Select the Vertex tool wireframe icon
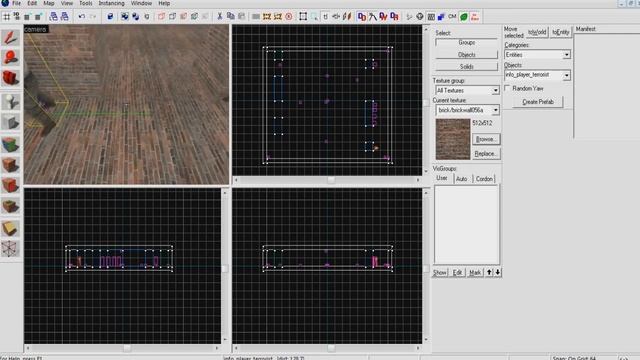The image size is (640, 360). [x=11, y=249]
